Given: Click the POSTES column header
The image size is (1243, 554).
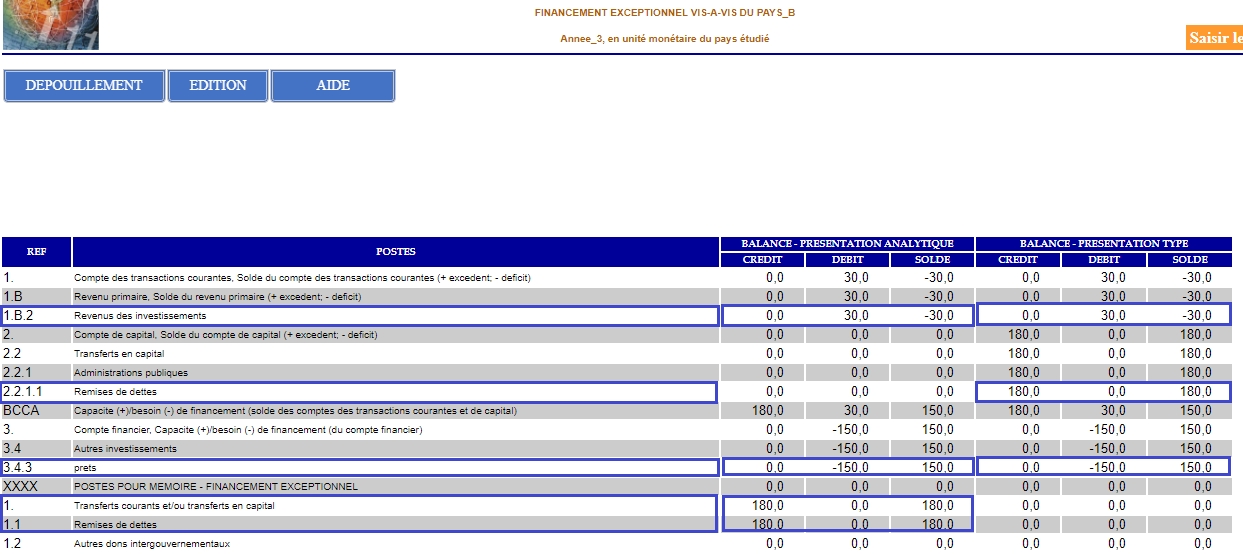Looking at the screenshot, I should pos(396,252).
